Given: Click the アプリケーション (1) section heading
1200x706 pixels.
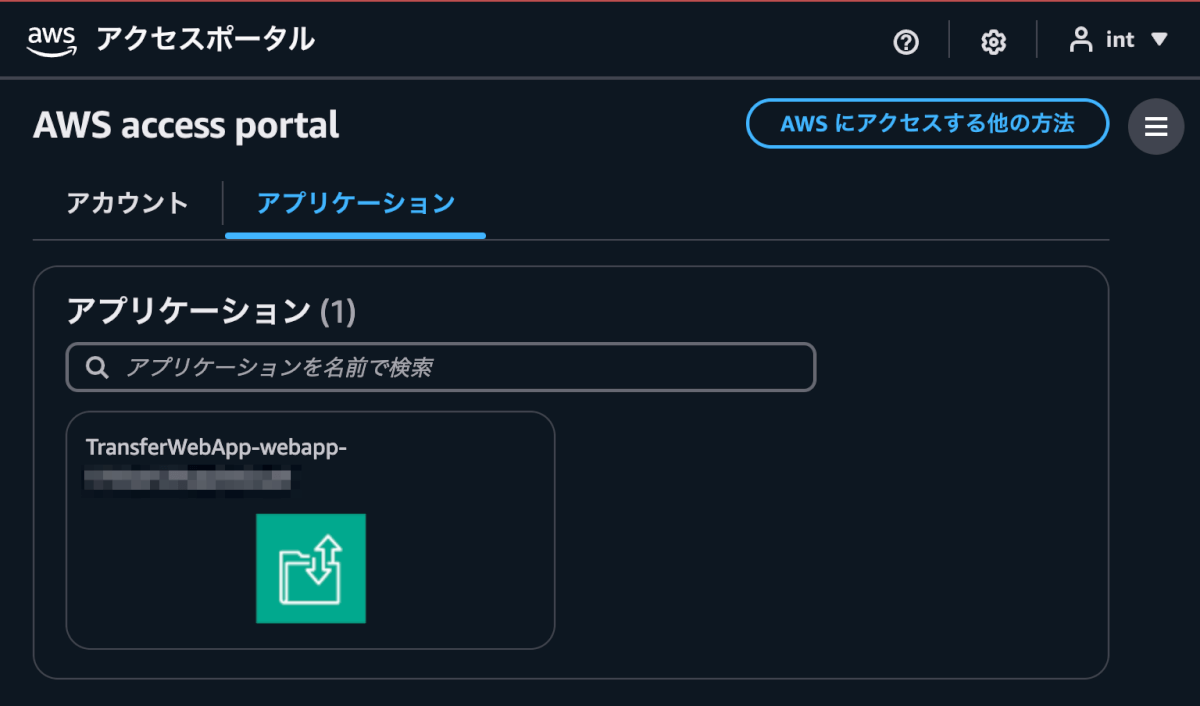Looking at the screenshot, I should click(x=211, y=311).
